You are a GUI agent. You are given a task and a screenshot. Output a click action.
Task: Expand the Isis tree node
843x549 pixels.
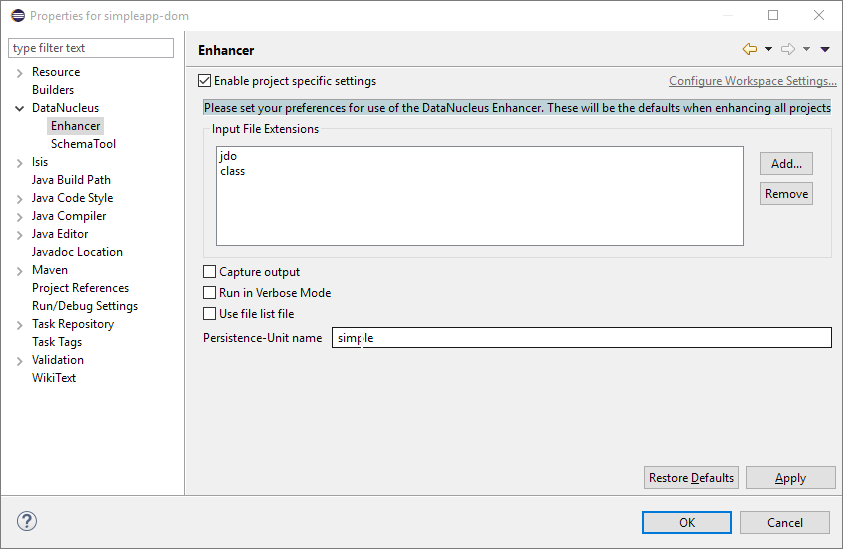click(x=19, y=163)
